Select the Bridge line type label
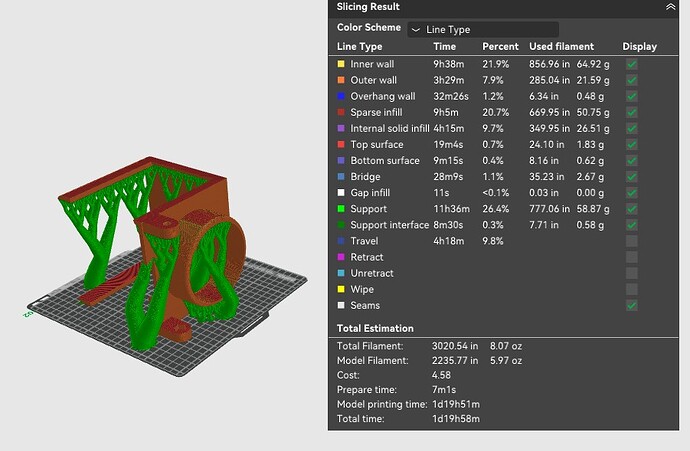The width and height of the screenshot is (690, 451). 365,176
